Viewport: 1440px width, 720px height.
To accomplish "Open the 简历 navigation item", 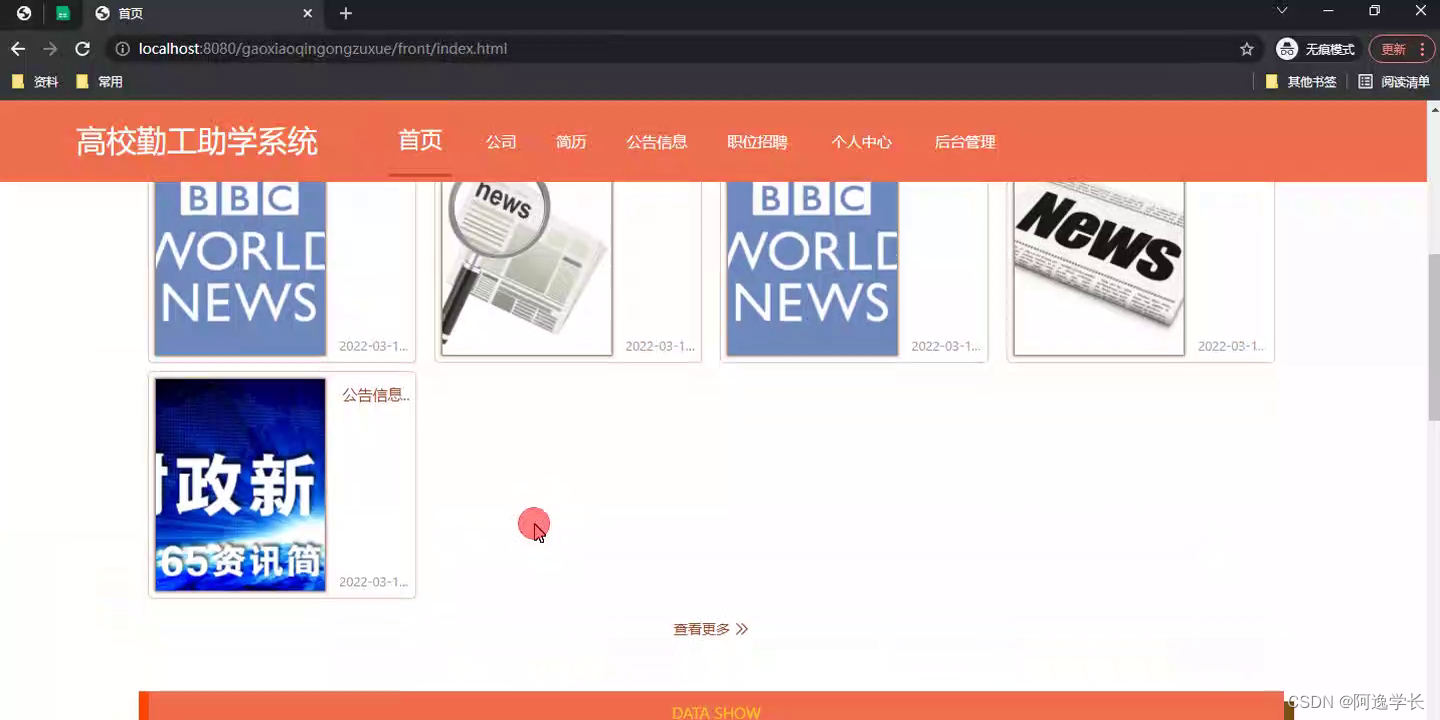I will tap(571, 142).
